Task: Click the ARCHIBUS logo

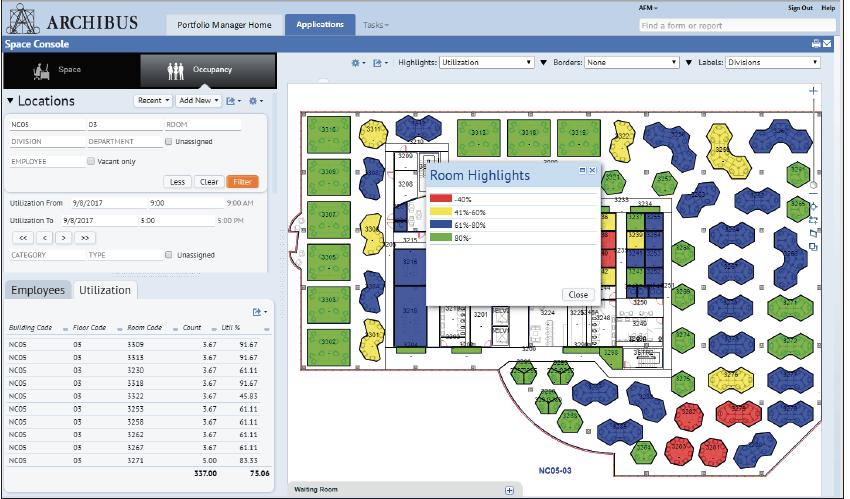Action: click(x=72, y=20)
